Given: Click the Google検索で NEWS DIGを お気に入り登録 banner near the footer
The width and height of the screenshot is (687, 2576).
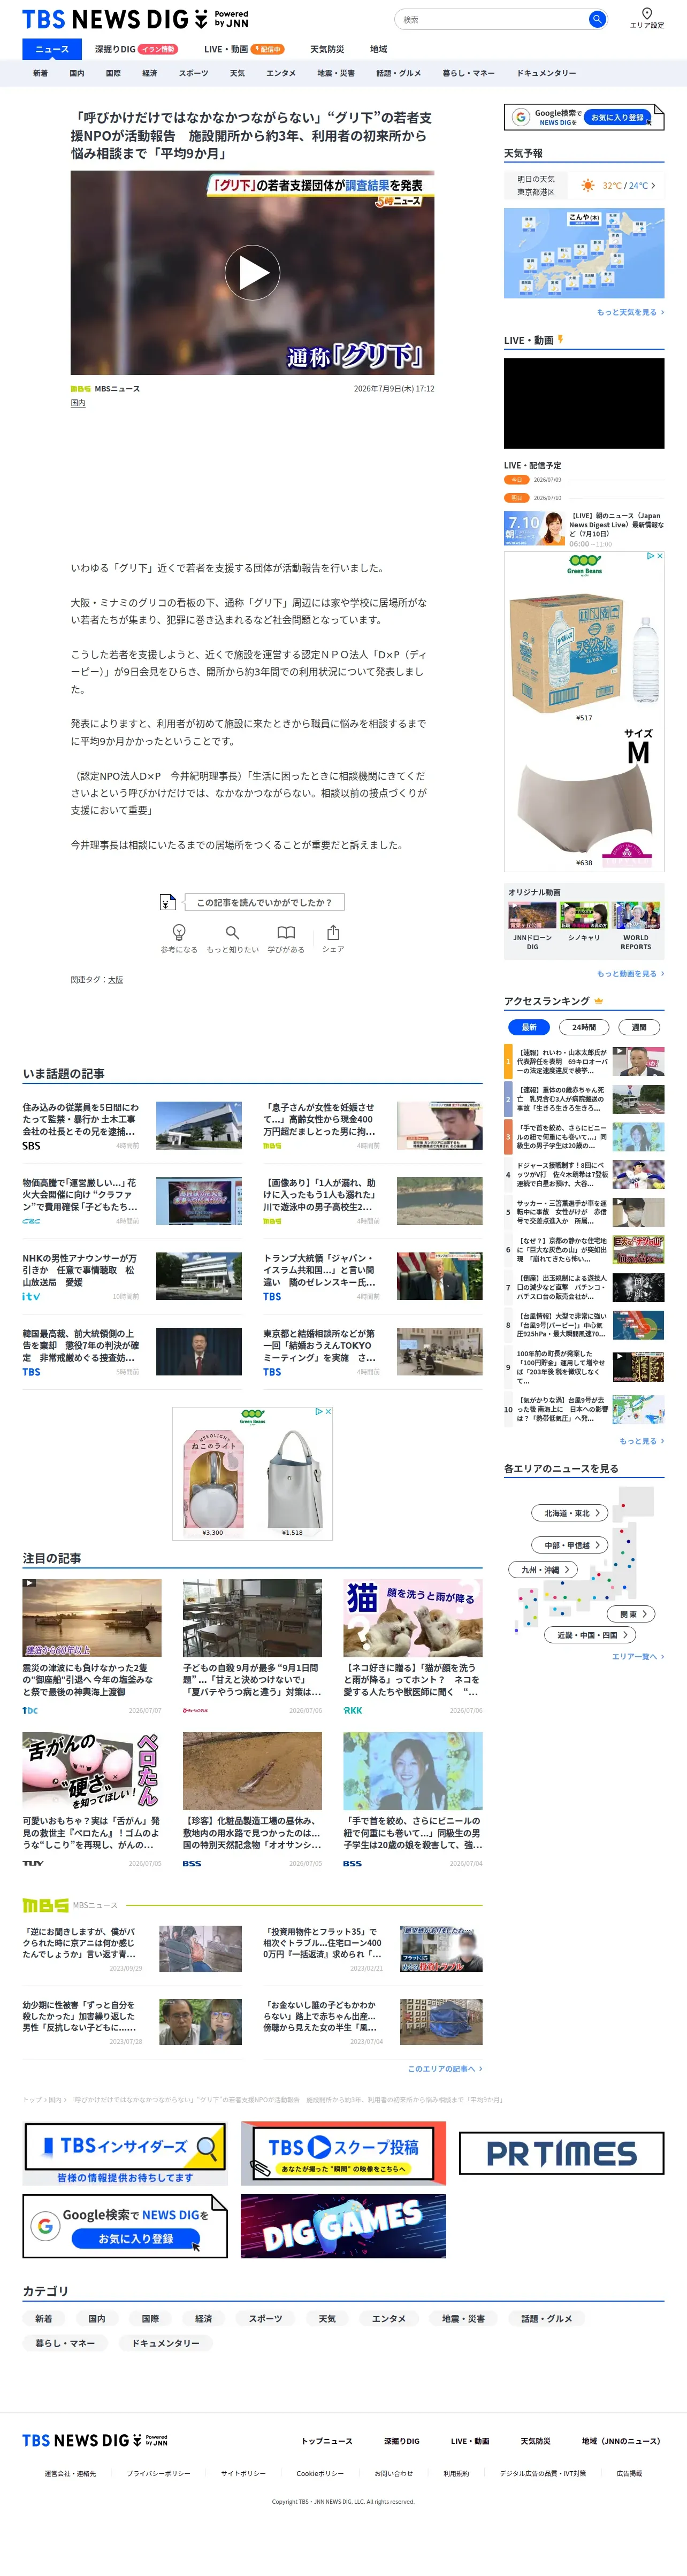Looking at the screenshot, I should pyautogui.click(x=125, y=2226).
